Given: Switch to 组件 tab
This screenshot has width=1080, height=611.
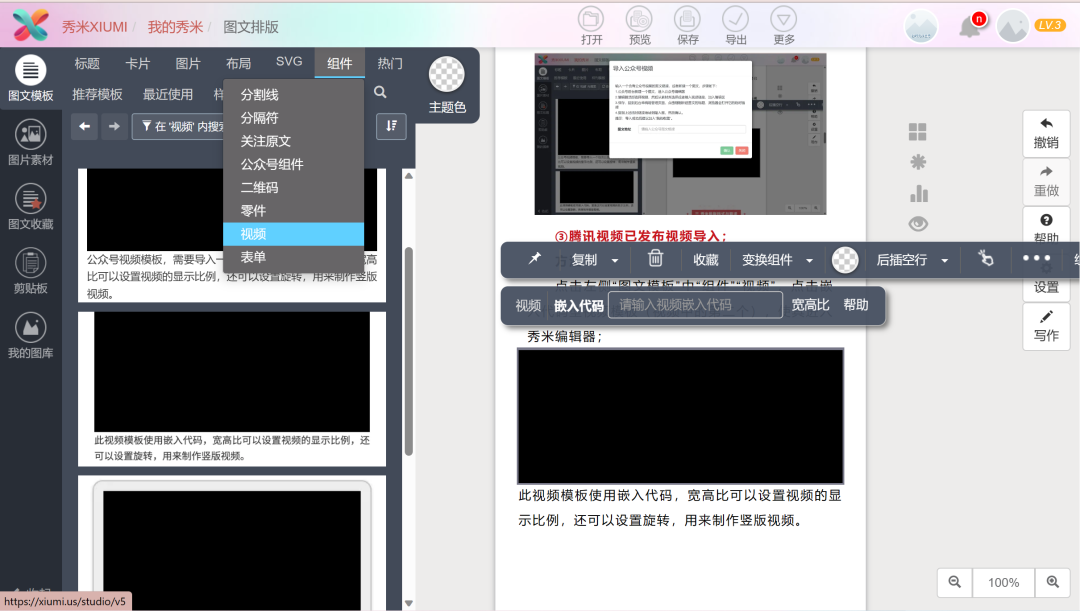Looking at the screenshot, I should [x=340, y=63].
